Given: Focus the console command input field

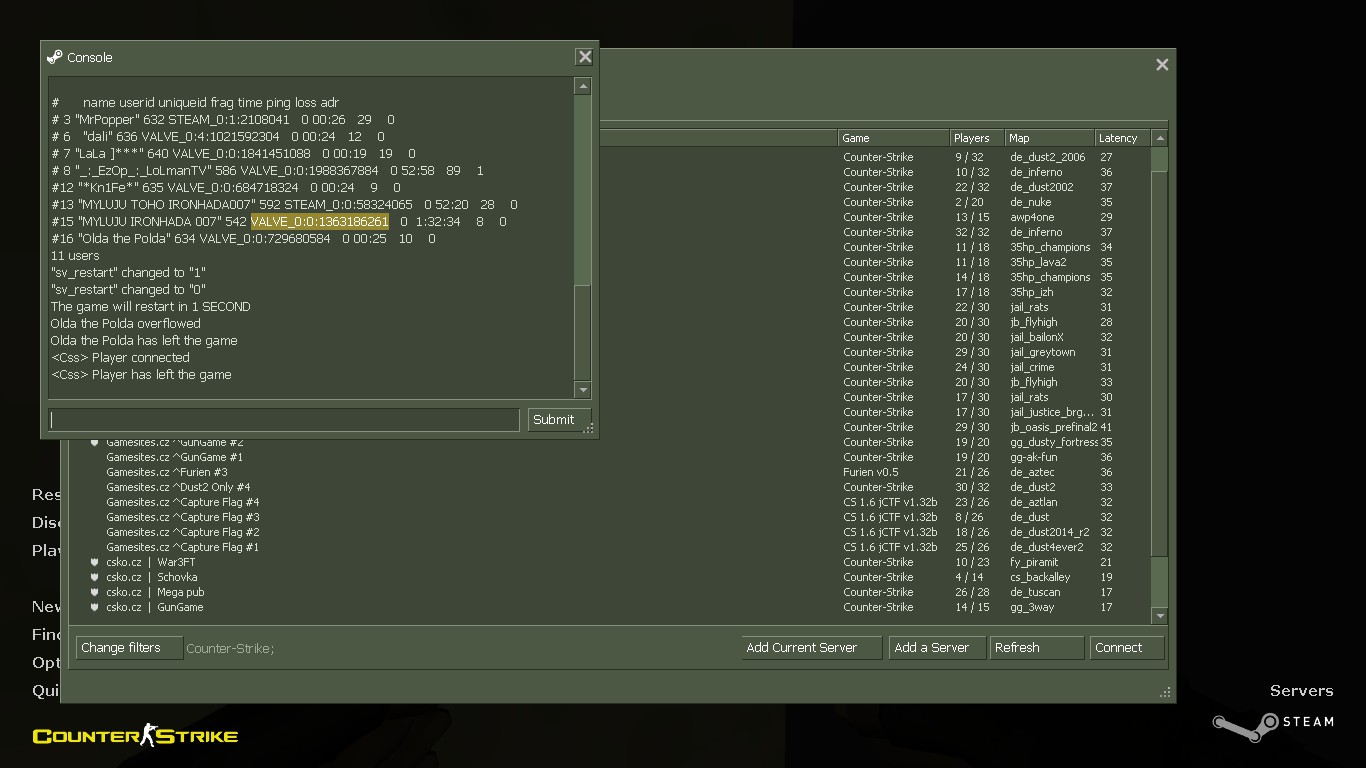Looking at the screenshot, I should tap(284, 420).
